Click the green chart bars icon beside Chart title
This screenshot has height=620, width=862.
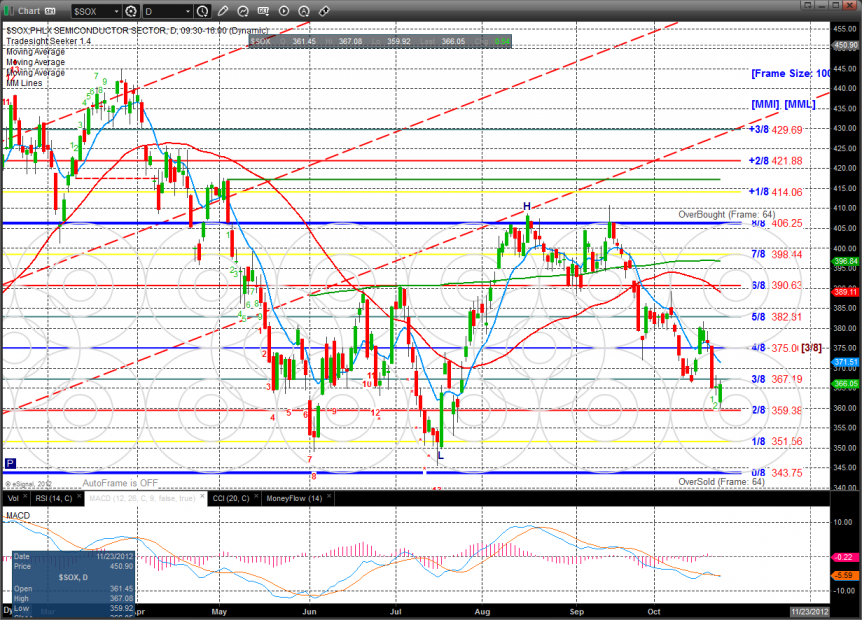[x=8, y=10]
